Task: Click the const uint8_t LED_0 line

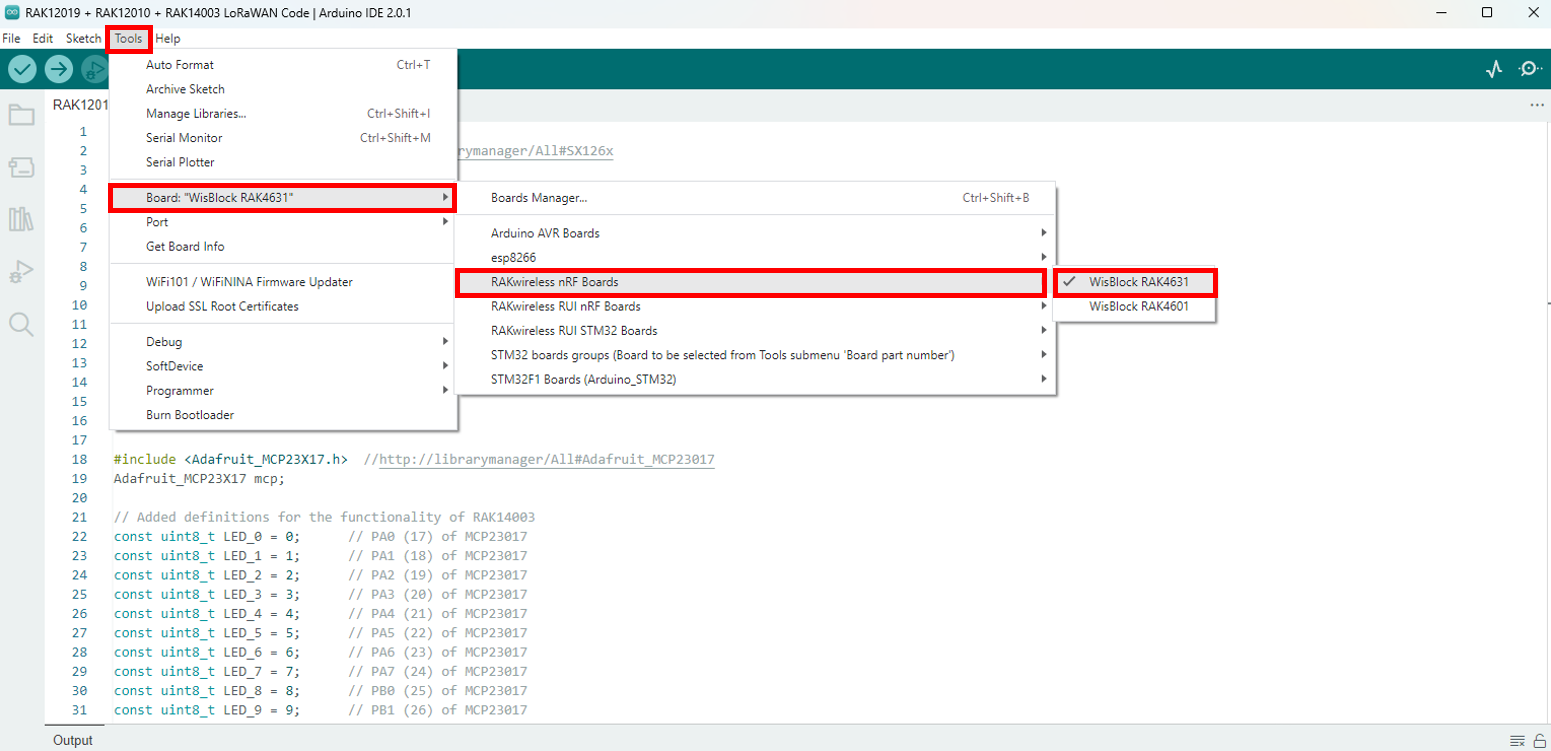Action: [x=320, y=537]
